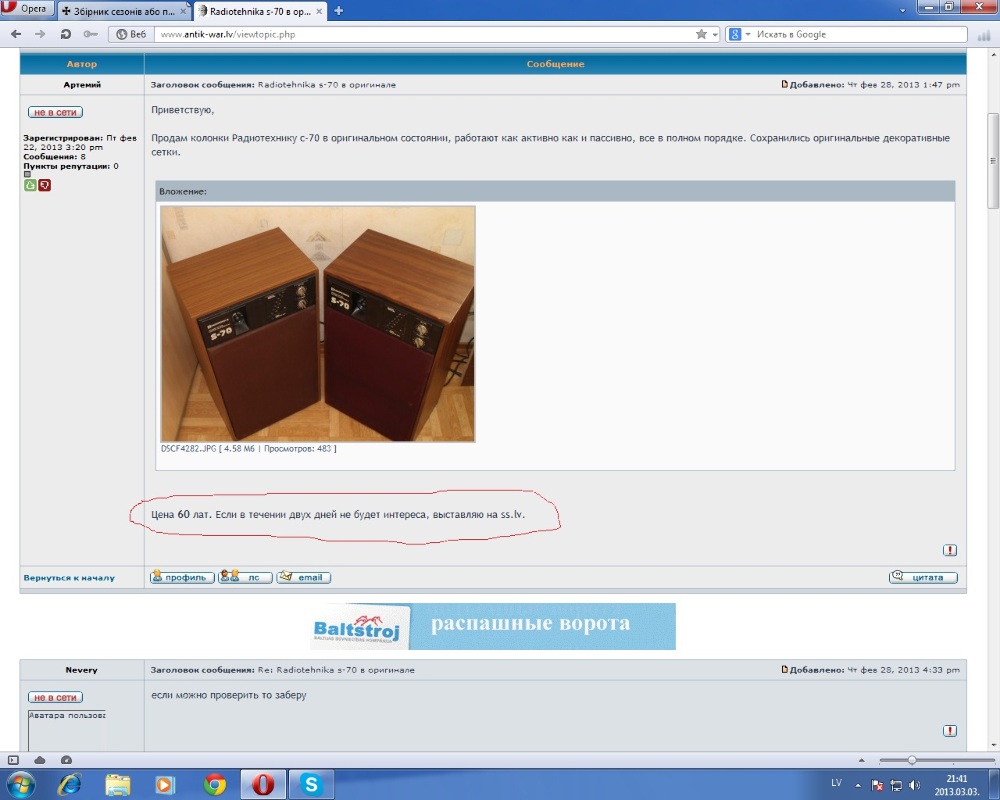
Task: Open Windows Media Player from taskbar
Action: pyautogui.click(x=165, y=784)
